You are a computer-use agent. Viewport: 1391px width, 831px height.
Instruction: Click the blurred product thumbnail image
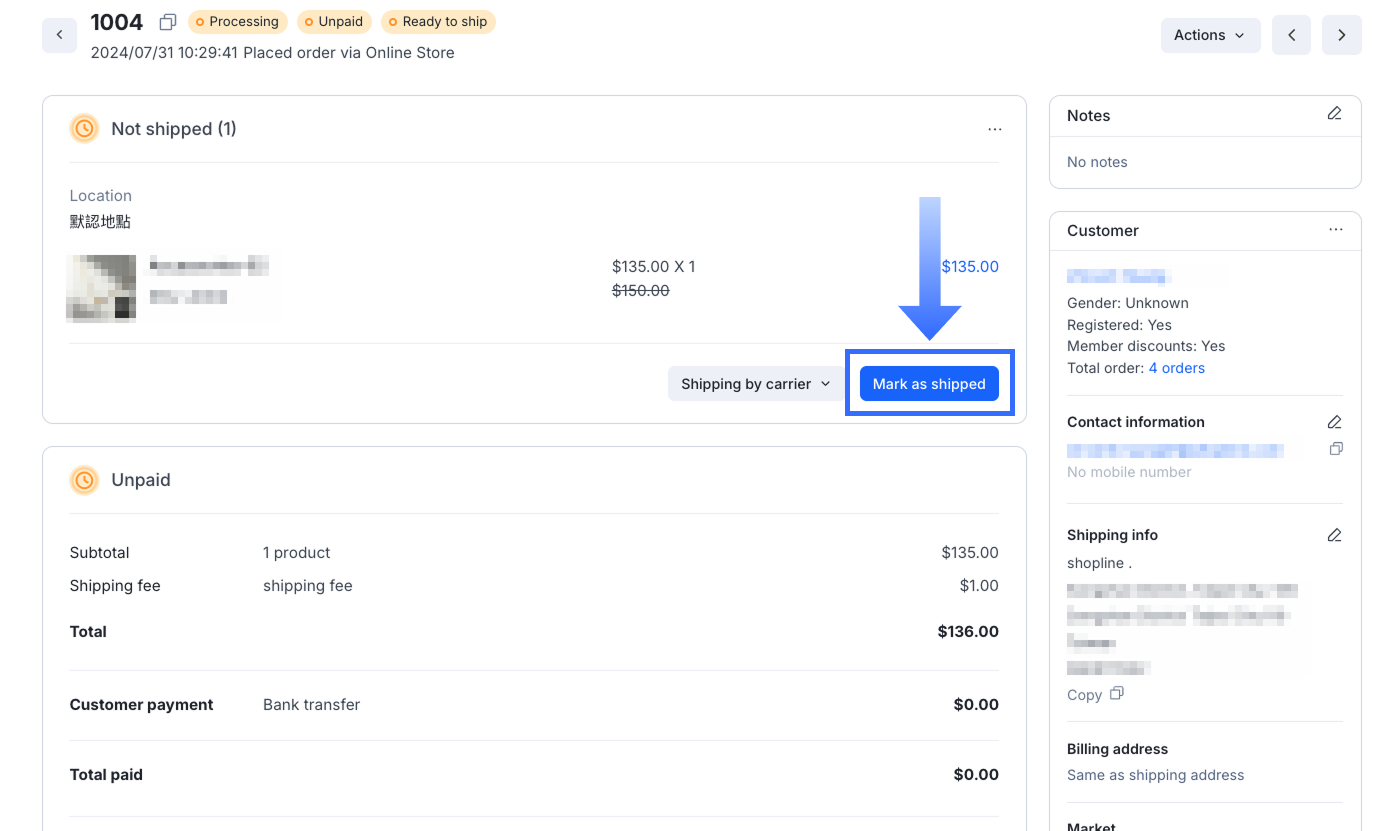click(101, 288)
